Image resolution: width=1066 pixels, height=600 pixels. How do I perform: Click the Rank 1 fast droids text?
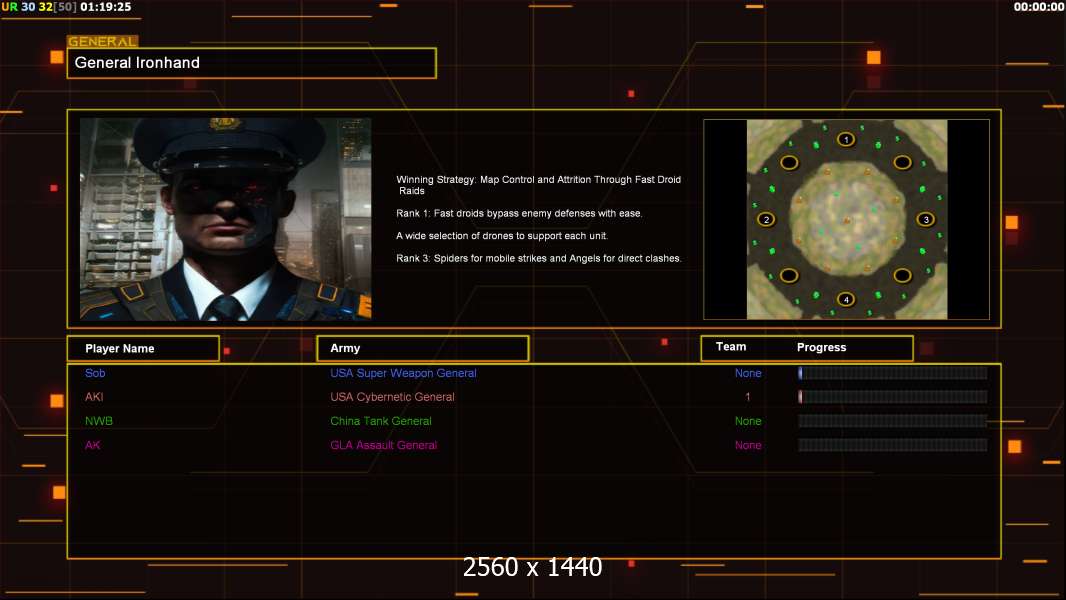[519, 213]
